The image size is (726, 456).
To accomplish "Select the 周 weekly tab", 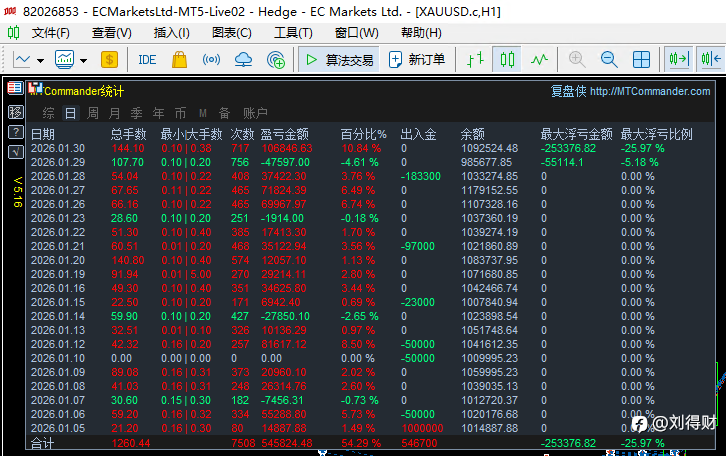I will click(93, 113).
